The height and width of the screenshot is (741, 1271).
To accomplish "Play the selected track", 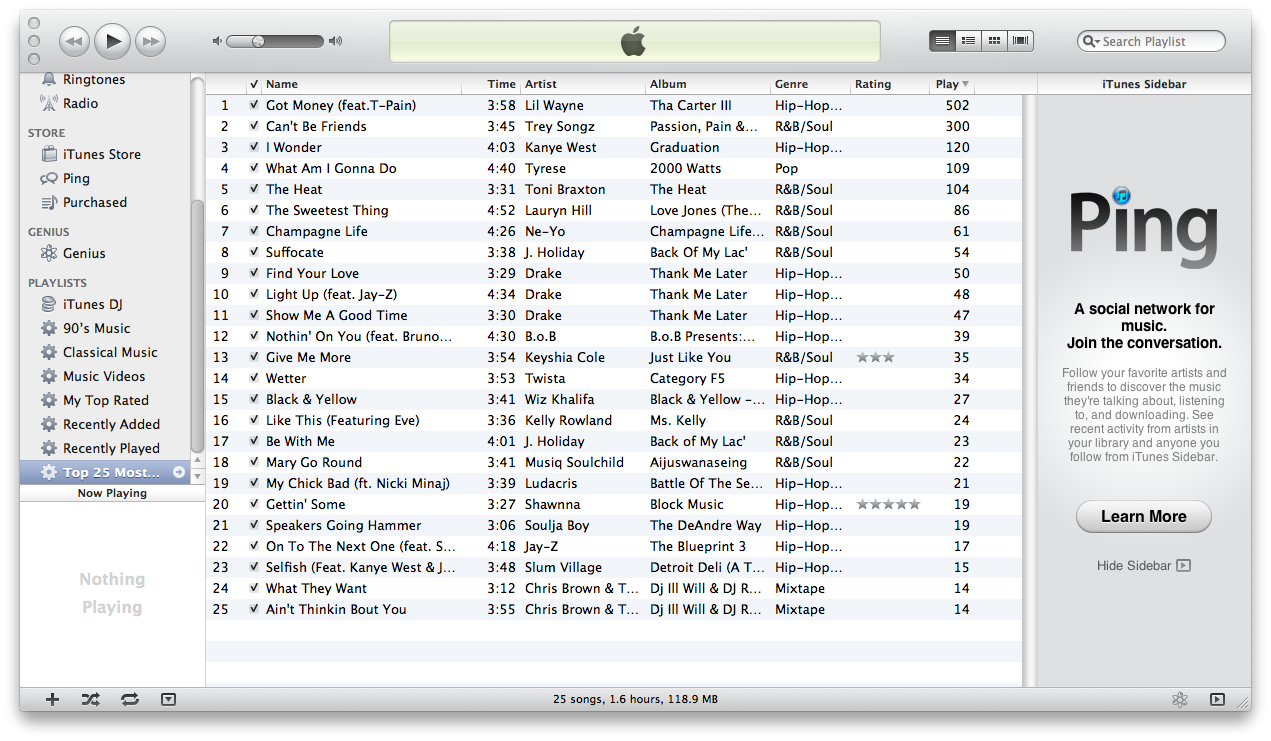I will coord(113,41).
